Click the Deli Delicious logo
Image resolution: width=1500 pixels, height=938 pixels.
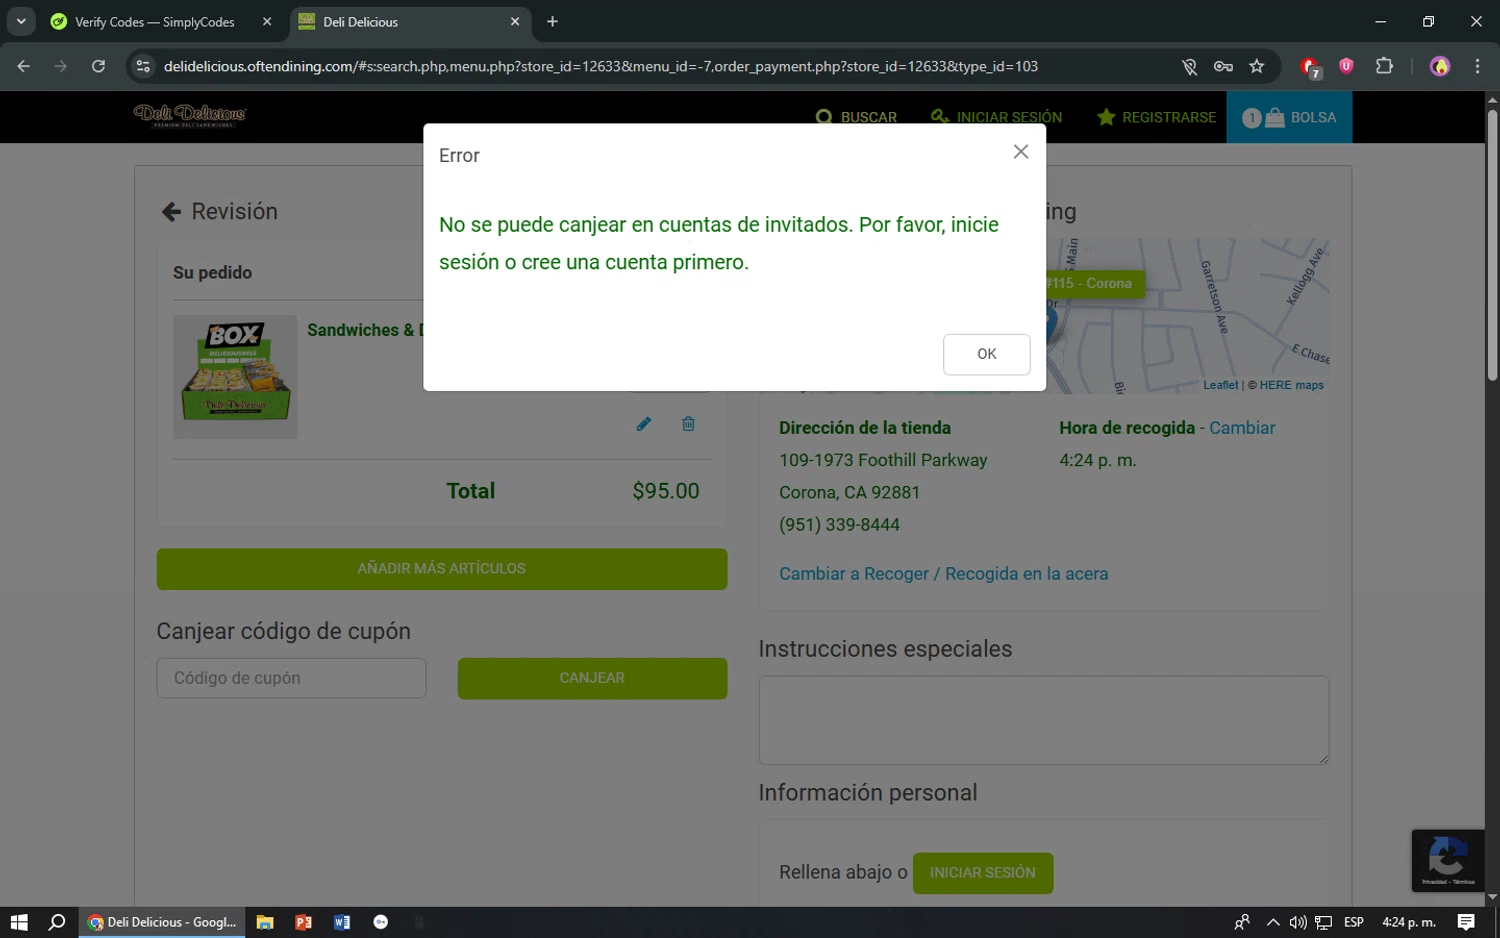tap(190, 115)
